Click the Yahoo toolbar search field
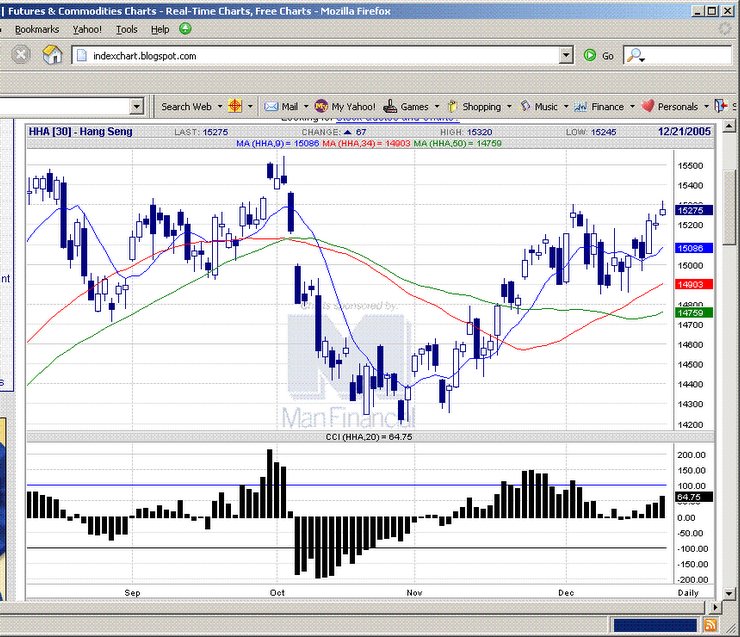 pyautogui.click(x=65, y=106)
